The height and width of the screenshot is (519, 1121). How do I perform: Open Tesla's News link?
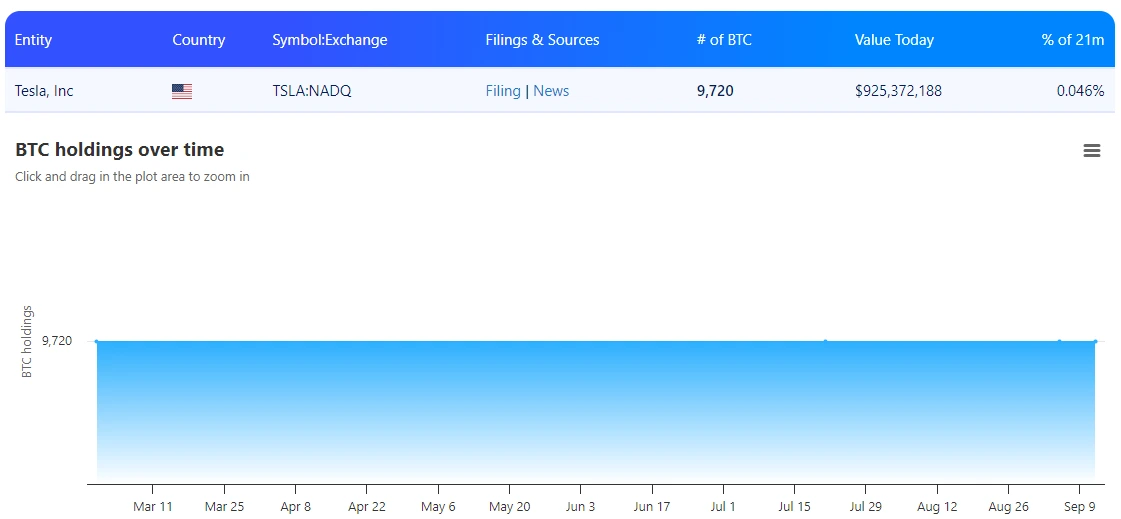point(551,91)
